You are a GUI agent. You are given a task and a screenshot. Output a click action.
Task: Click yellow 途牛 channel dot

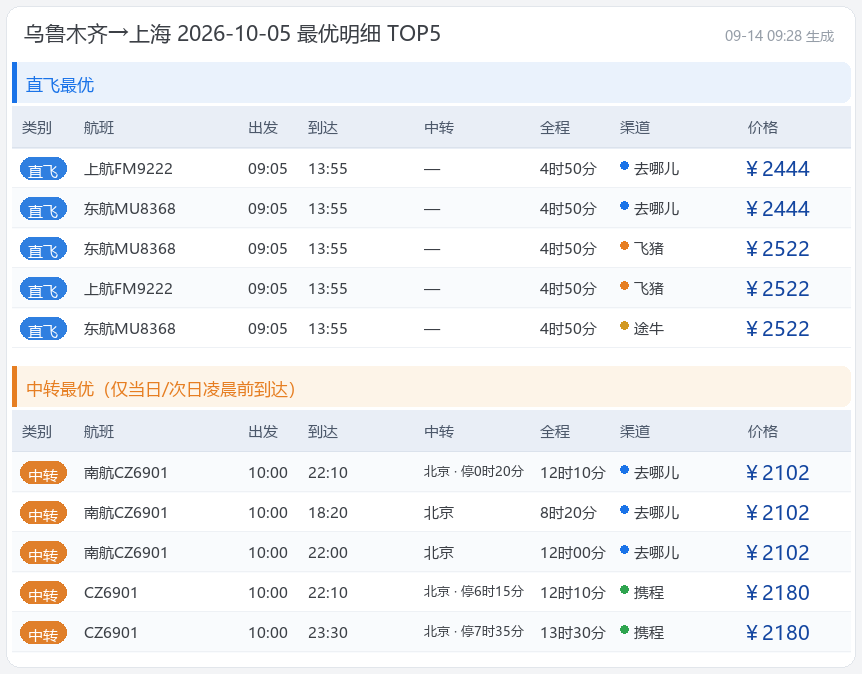coord(624,325)
